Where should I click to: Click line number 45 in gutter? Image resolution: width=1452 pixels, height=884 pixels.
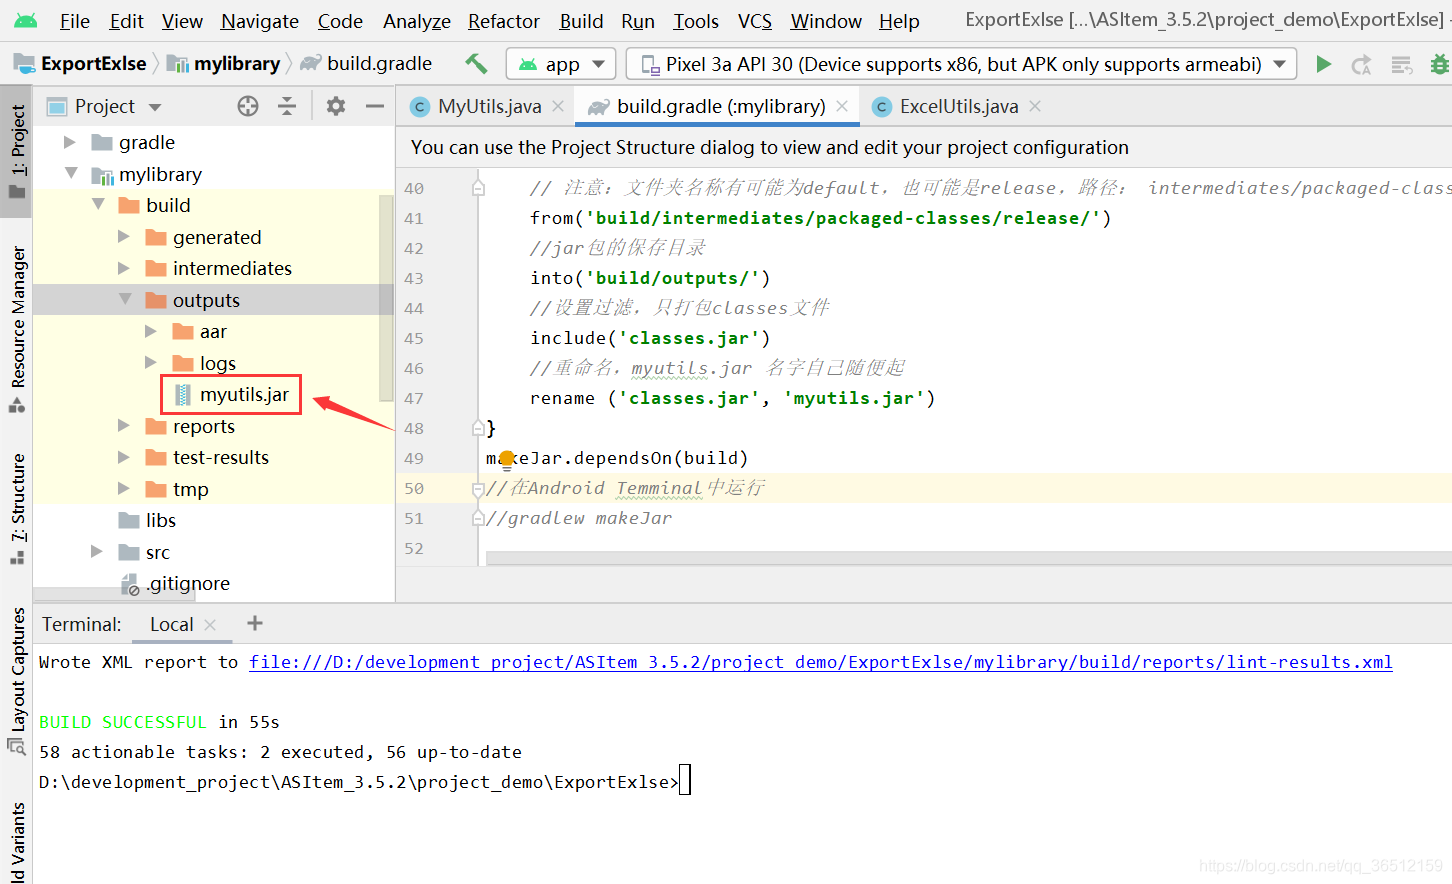point(414,338)
